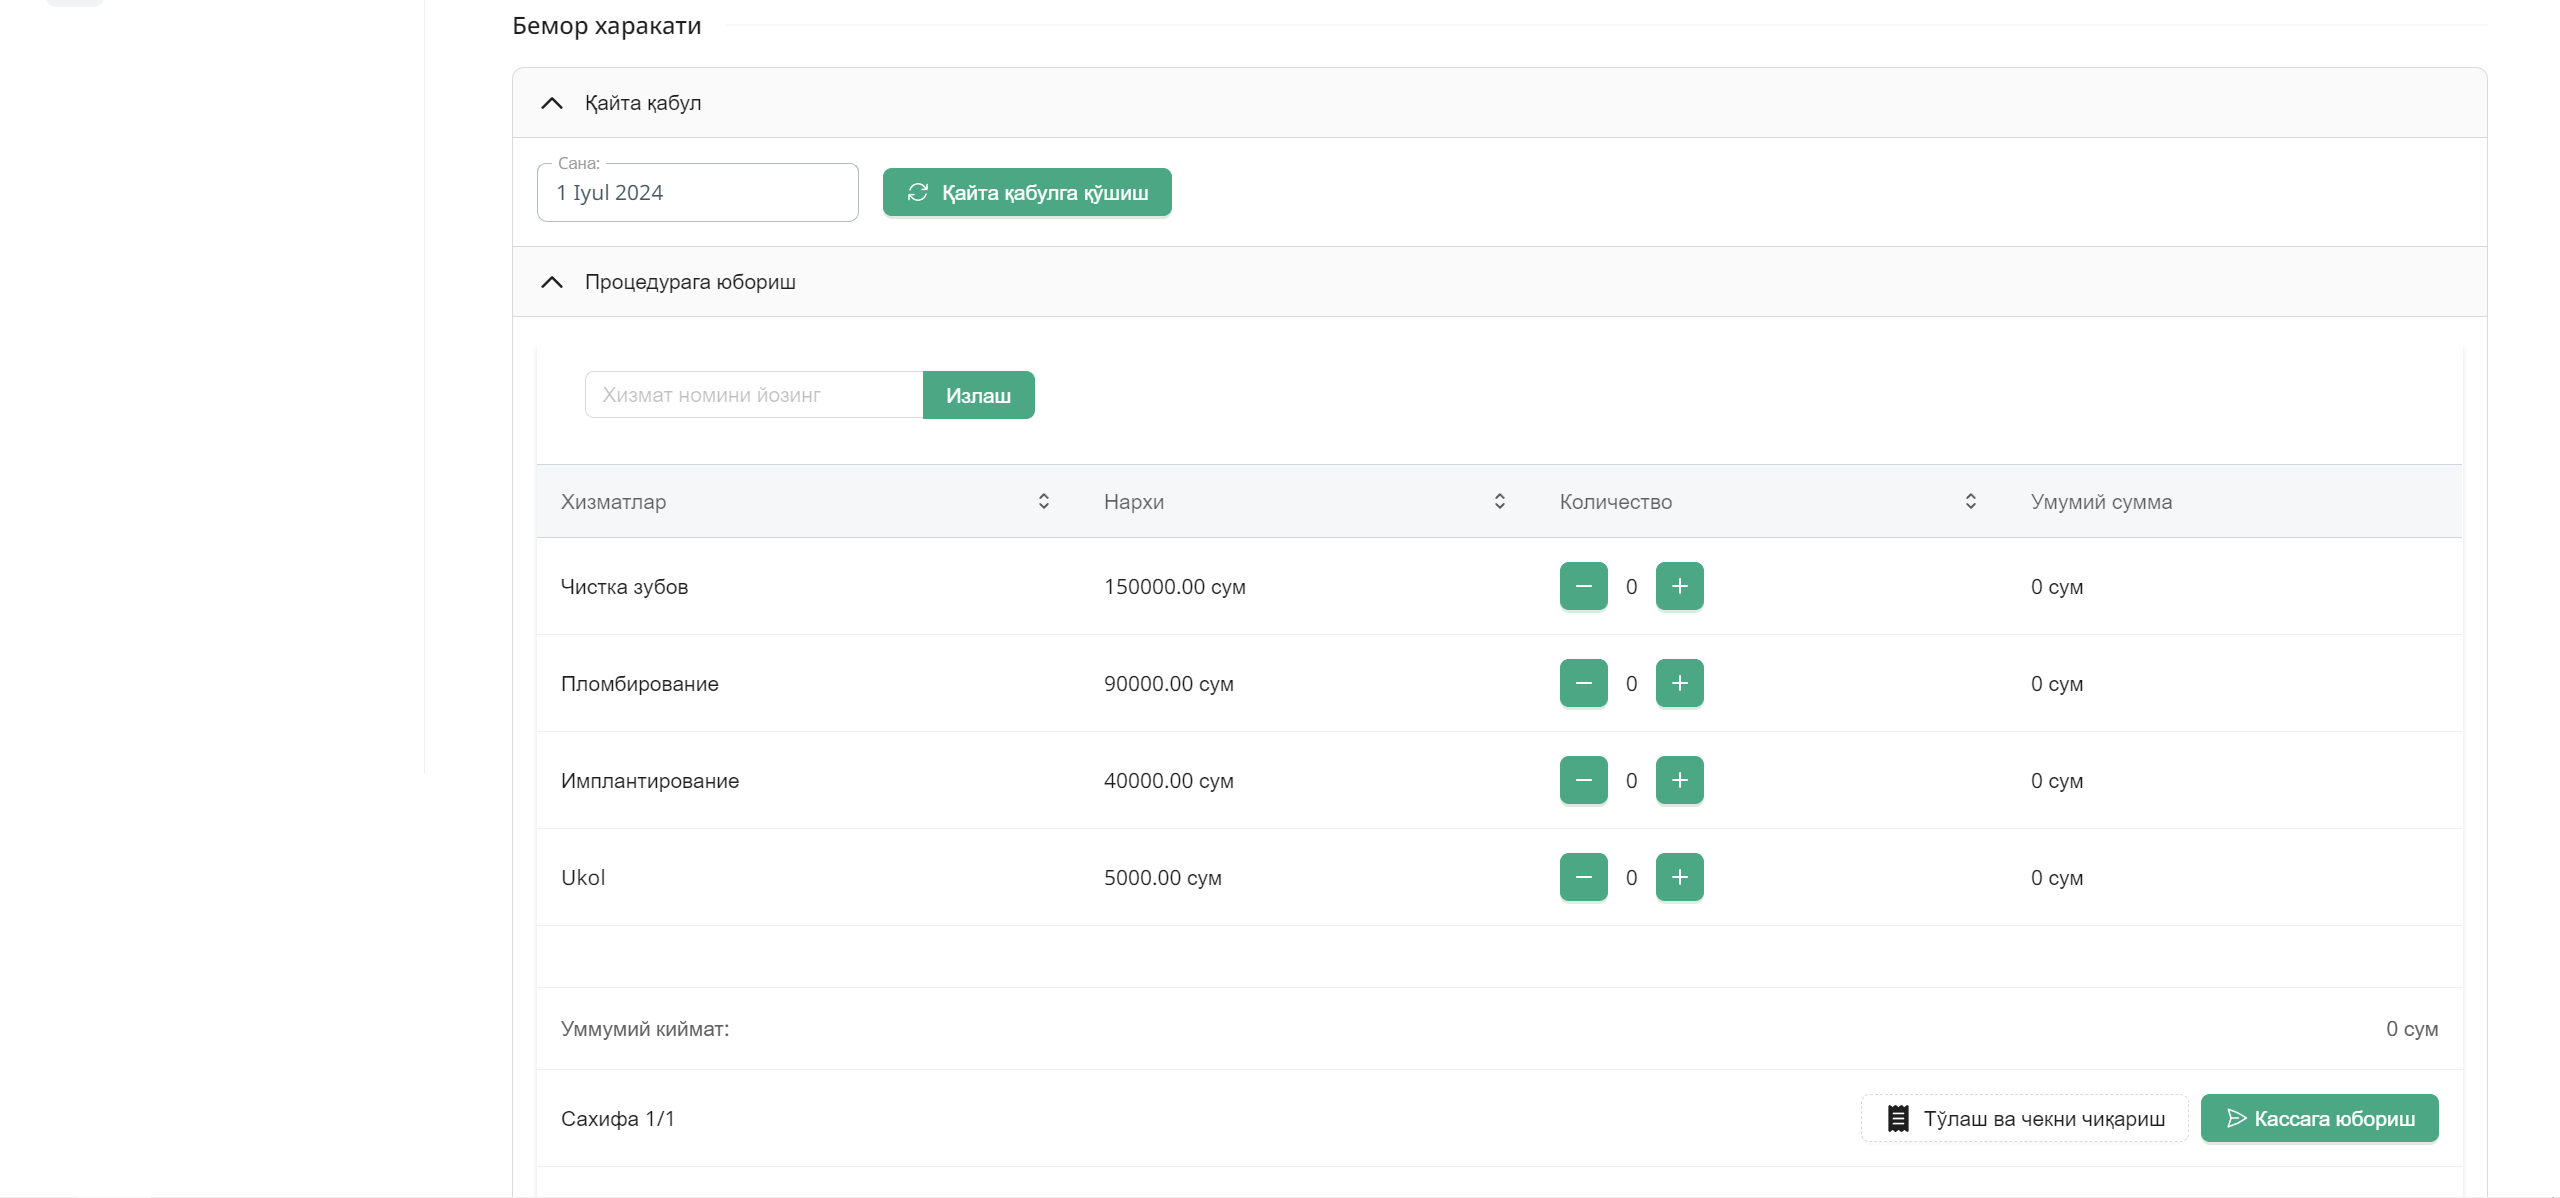Image resolution: width=2560 pixels, height=1198 pixels.
Task: Collapse the Процедурага юбориш section
Action: 552,282
